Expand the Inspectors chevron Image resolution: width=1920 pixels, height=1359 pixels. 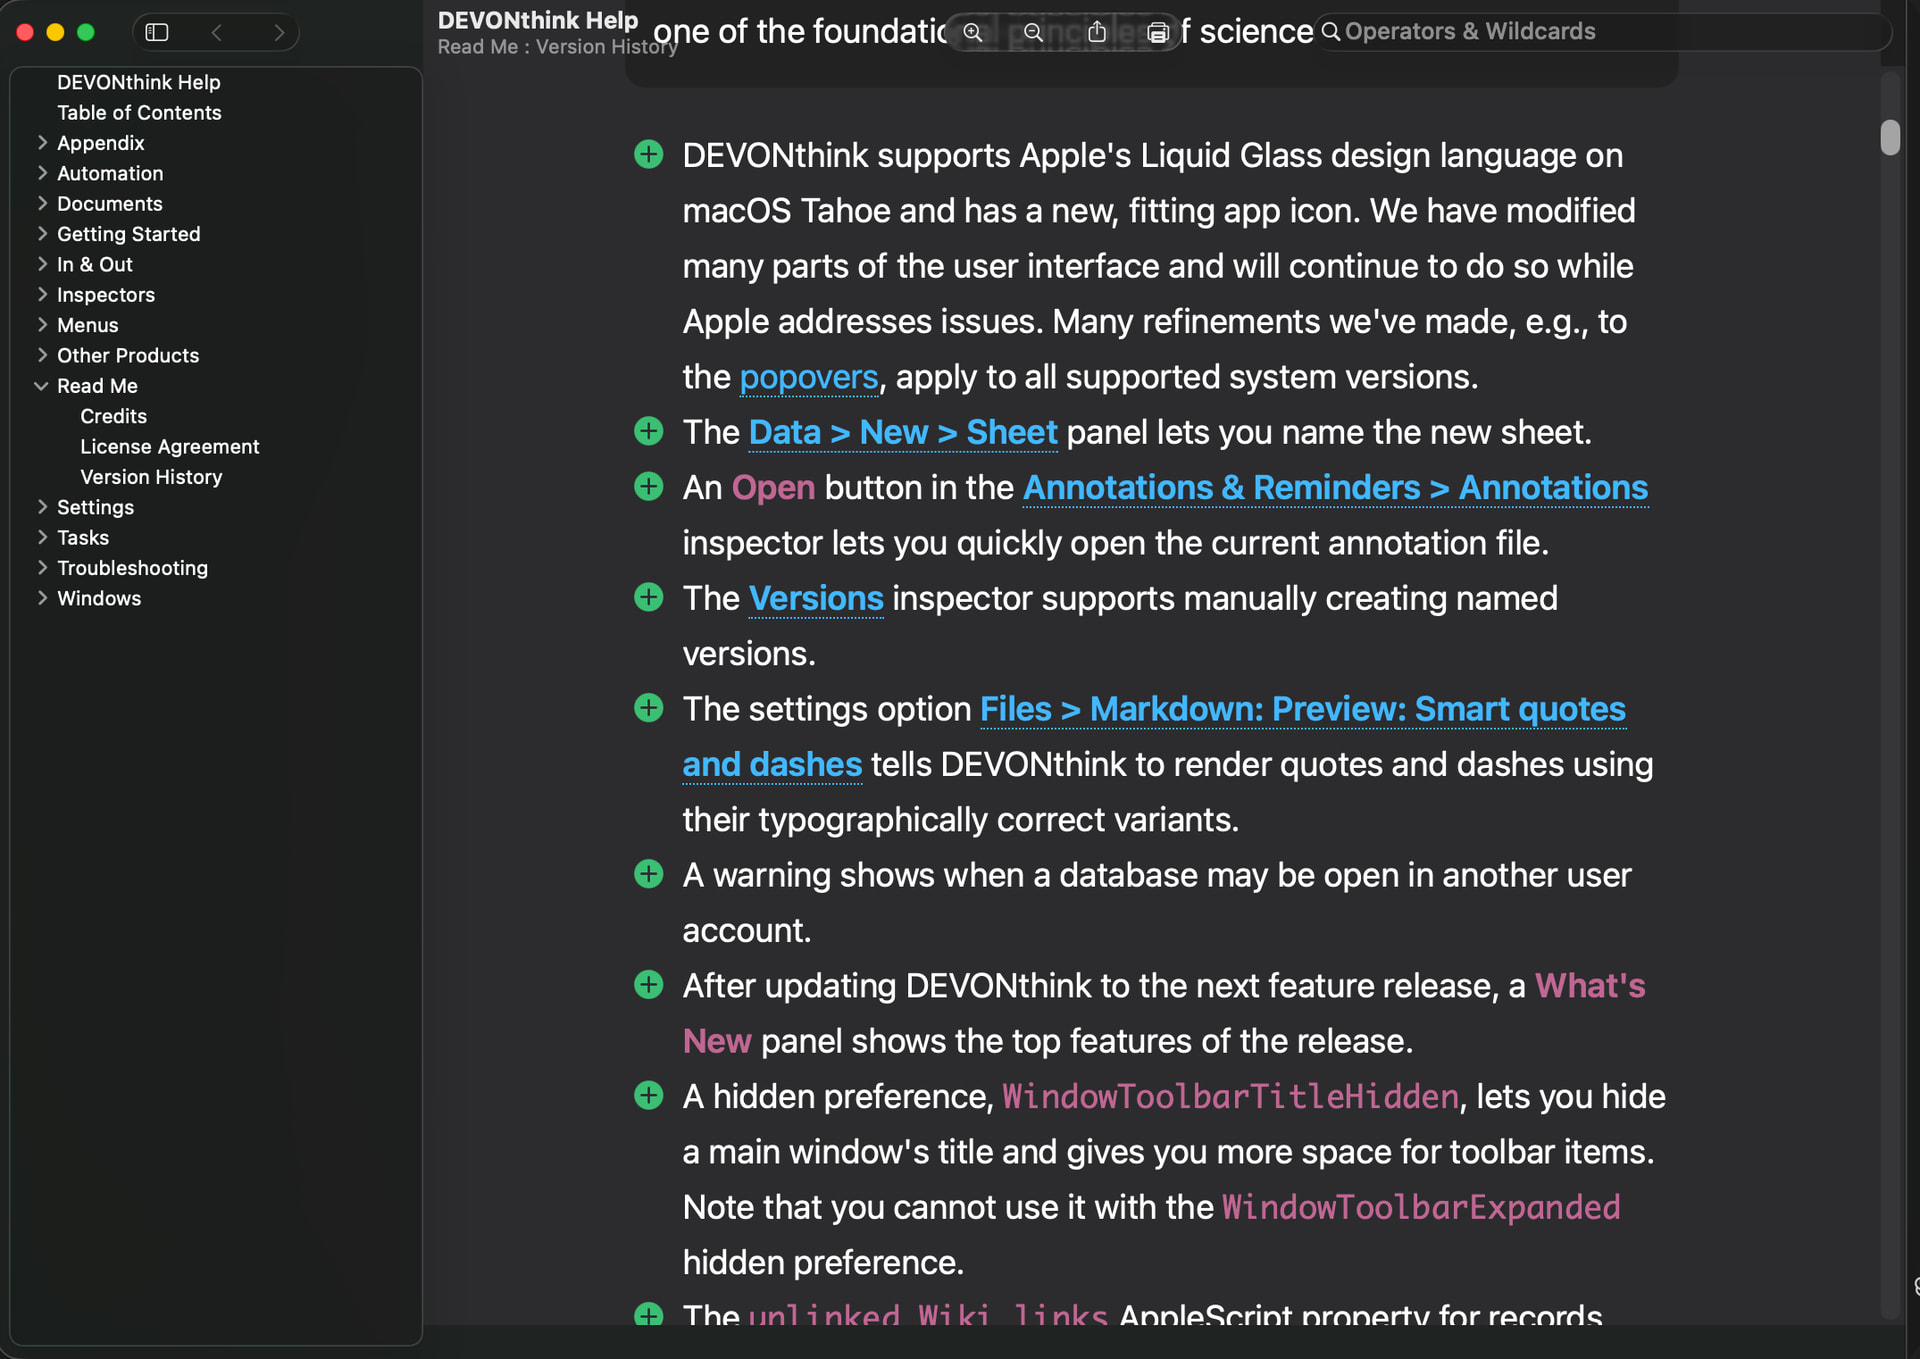click(42, 295)
